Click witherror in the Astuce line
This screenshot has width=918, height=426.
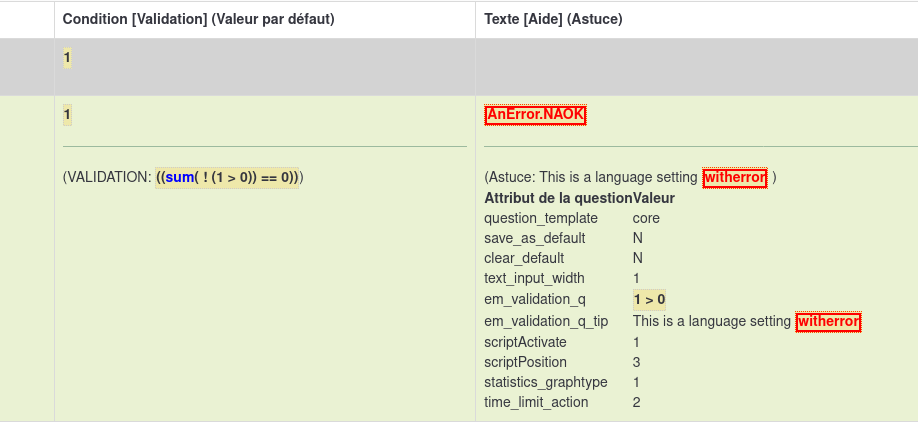735,178
